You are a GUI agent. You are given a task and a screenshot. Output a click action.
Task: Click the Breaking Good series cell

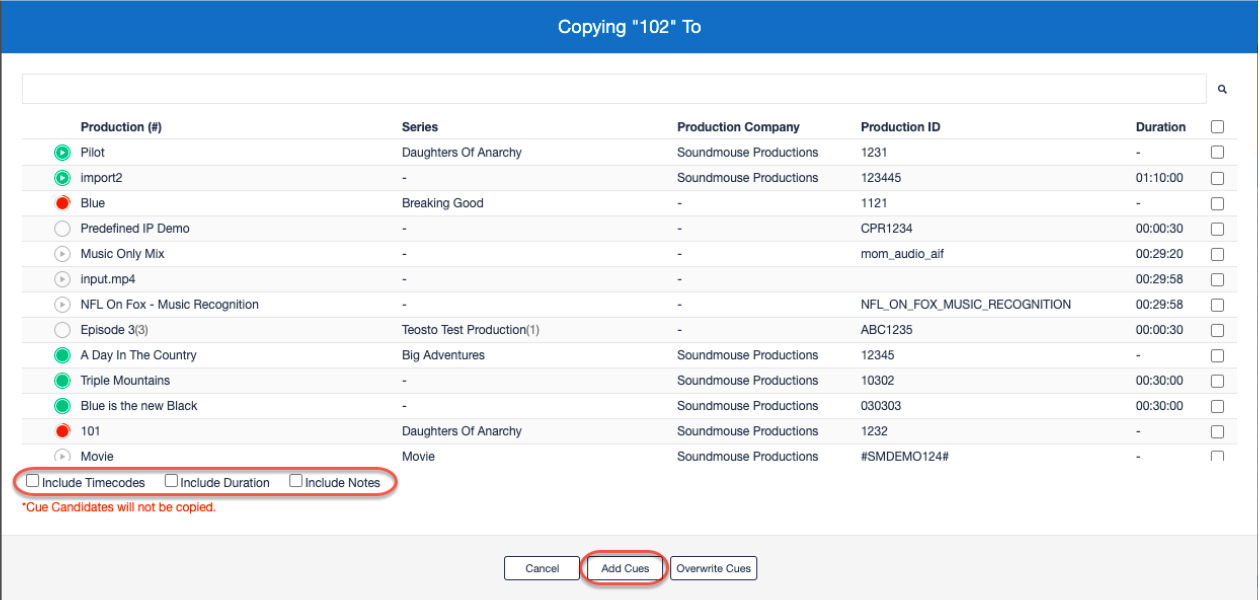tap(442, 203)
